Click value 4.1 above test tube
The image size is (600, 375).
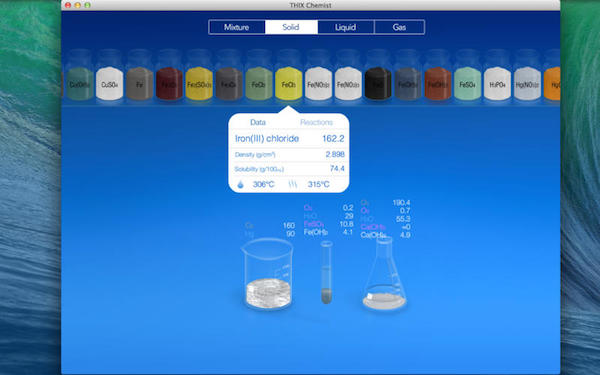pyautogui.click(x=348, y=232)
